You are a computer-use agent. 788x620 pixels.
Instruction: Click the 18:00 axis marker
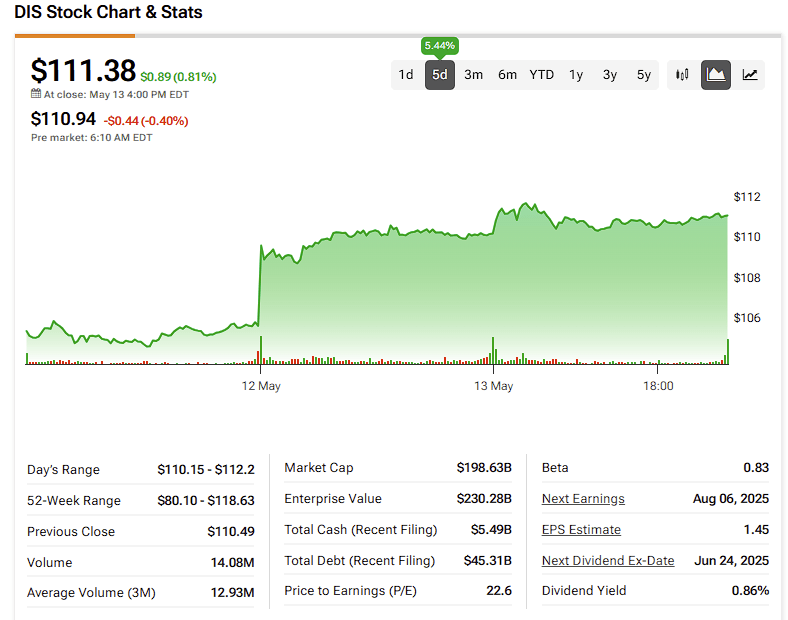(658, 386)
